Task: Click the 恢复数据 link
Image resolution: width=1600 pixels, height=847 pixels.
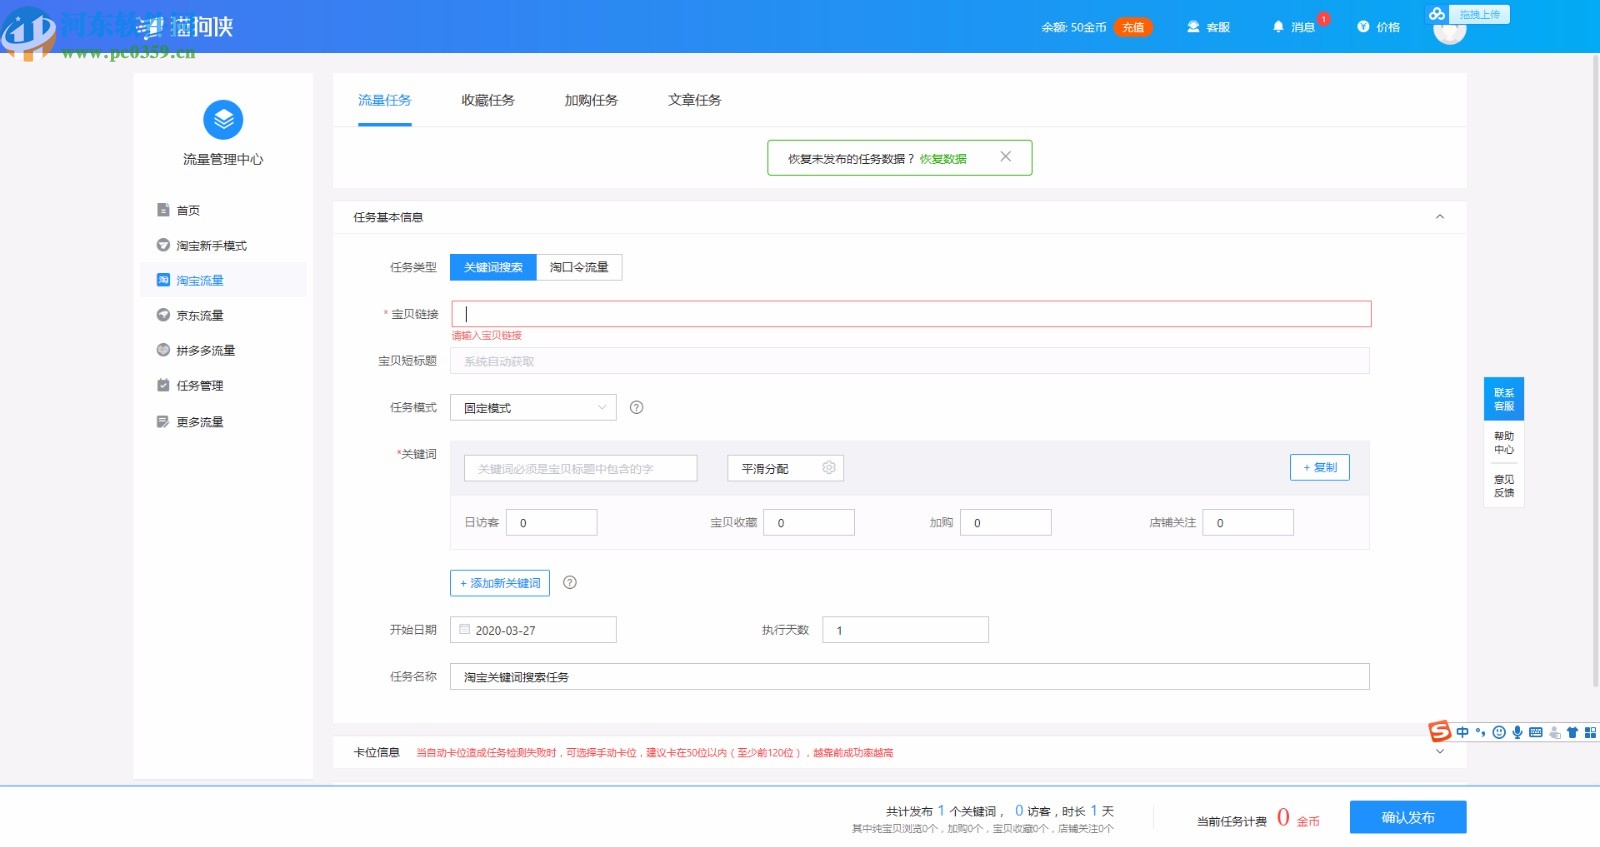Action: click(943, 159)
